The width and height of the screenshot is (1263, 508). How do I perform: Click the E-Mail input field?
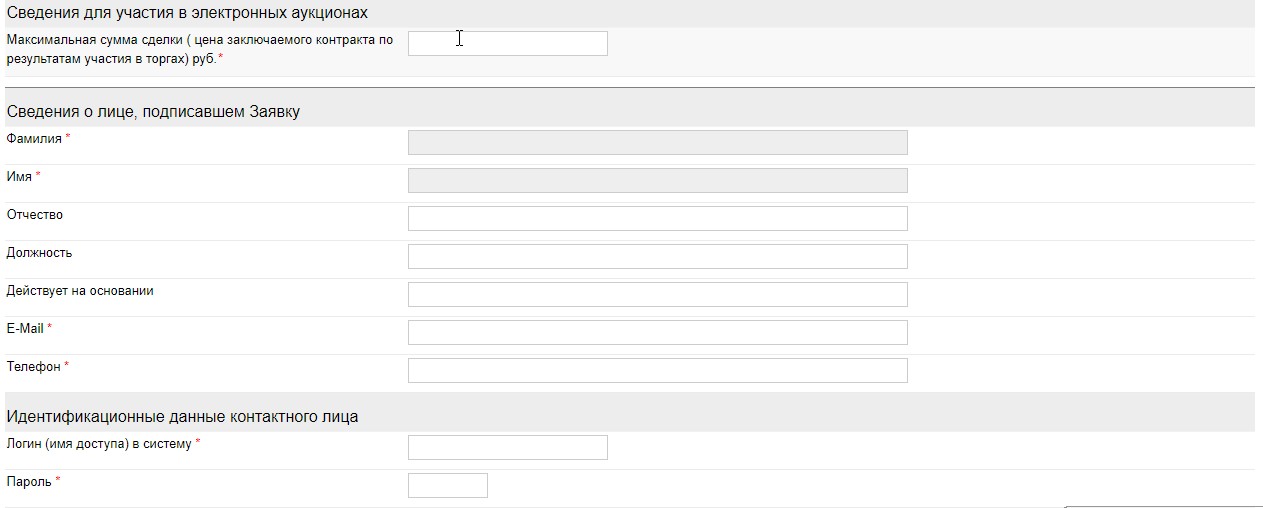pos(657,332)
